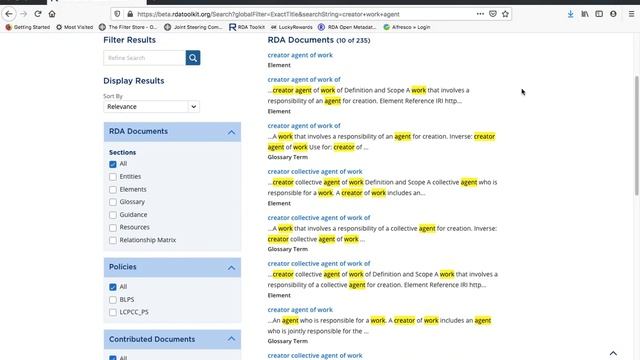
Task: Open the Firefox account icon
Action: click(613, 14)
